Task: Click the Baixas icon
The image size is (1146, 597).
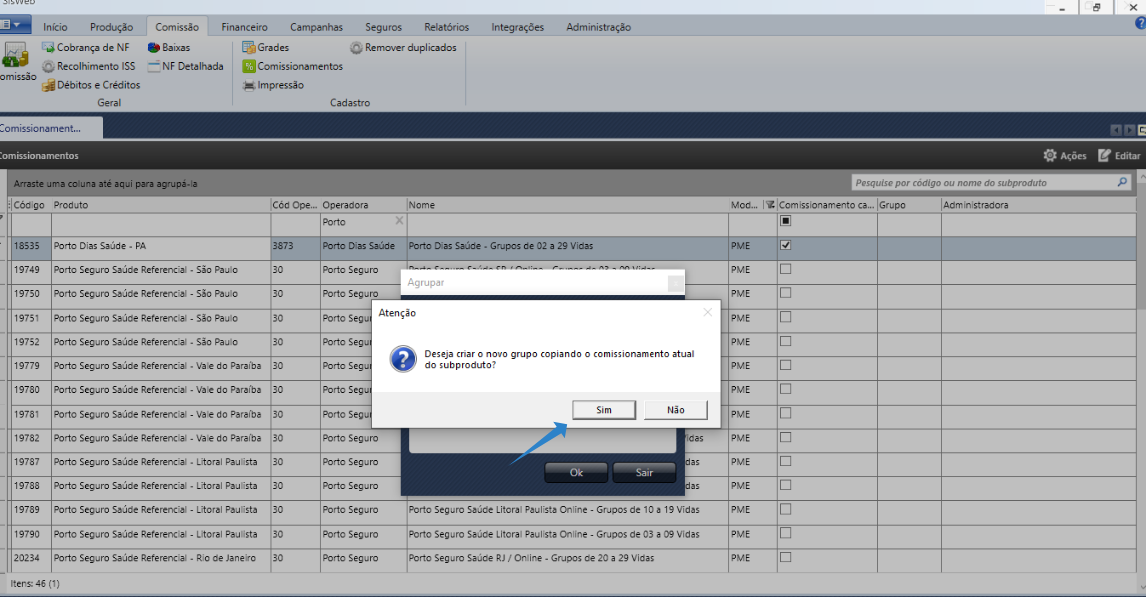Action: (x=153, y=47)
